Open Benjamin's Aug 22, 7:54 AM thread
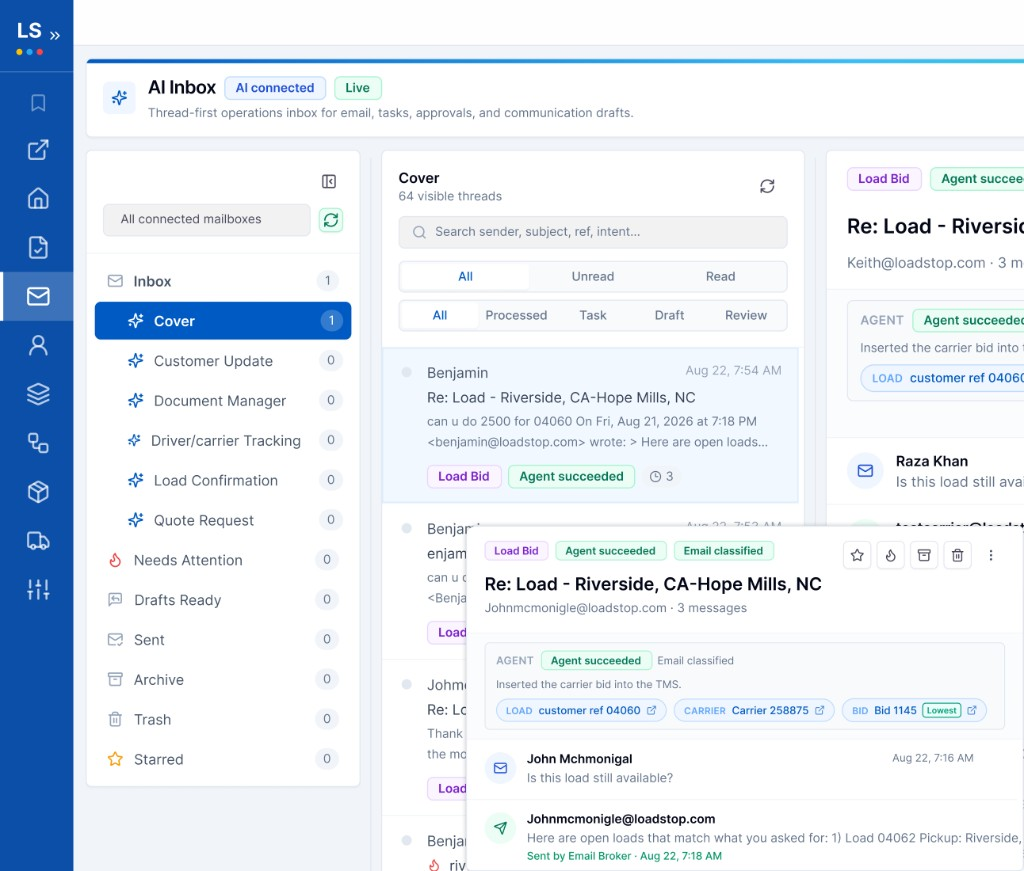 (590, 425)
